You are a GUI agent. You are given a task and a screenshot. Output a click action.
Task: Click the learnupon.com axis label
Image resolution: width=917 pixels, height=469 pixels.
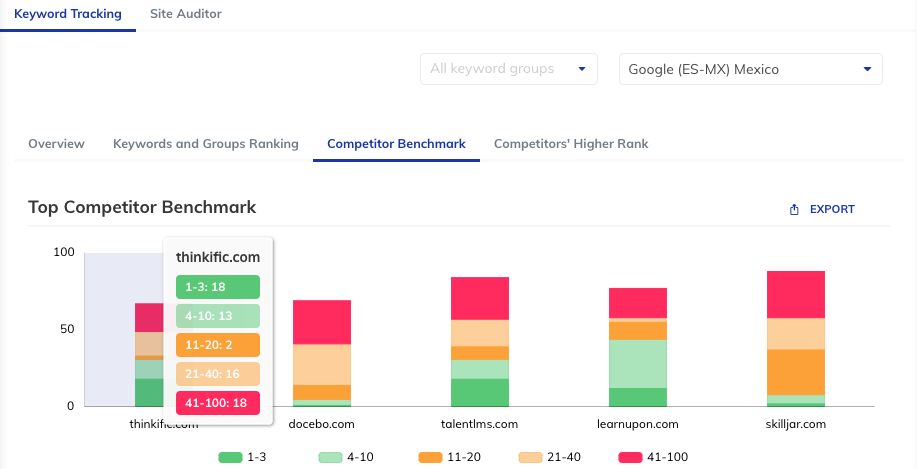[637, 425]
